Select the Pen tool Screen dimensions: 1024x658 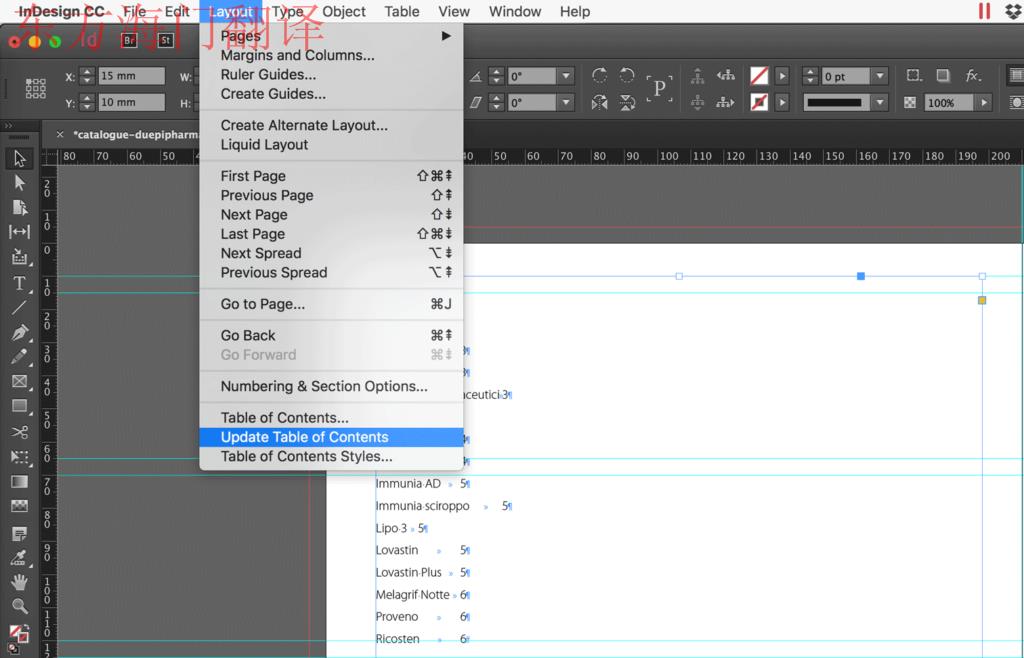point(20,332)
